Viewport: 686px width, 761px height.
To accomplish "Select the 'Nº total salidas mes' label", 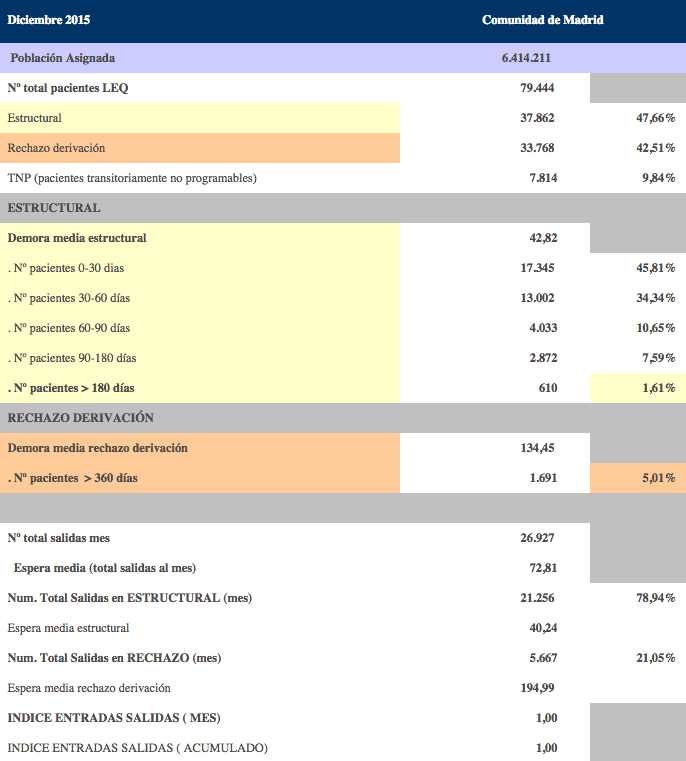I will 59,538.
